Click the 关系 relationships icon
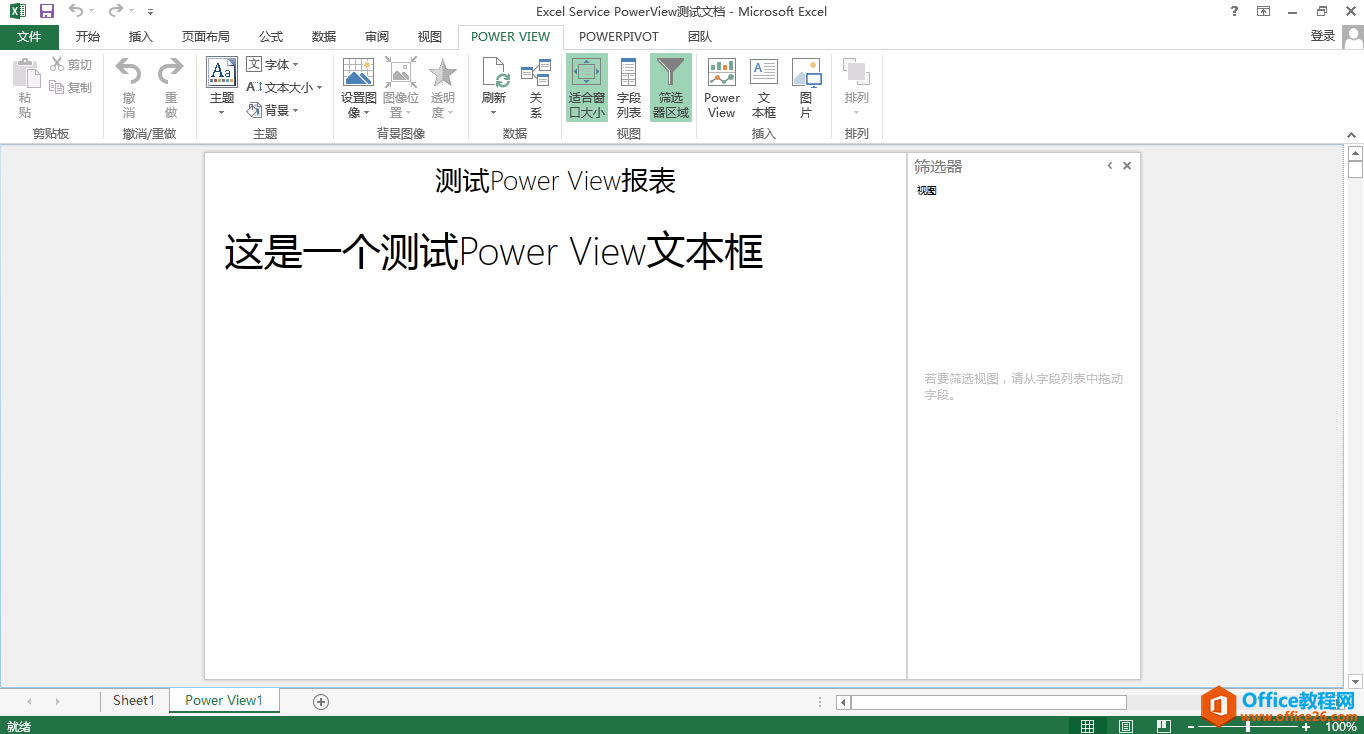Viewport: 1364px width, 734px height. click(536, 87)
